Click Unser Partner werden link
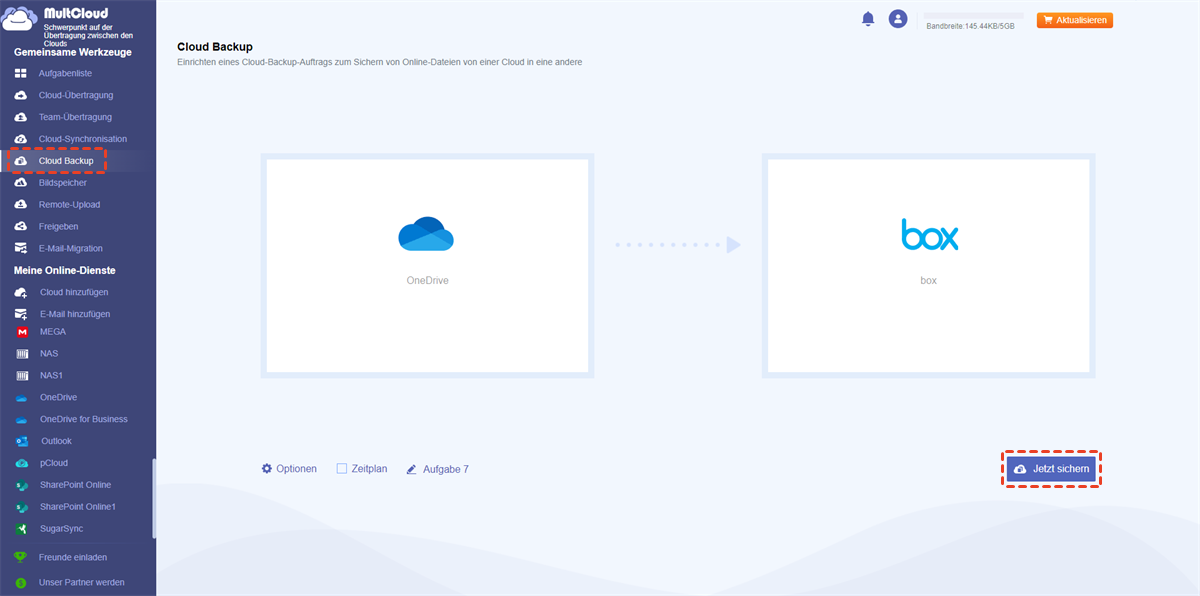The width and height of the screenshot is (1200, 596). tap(82, 582)
